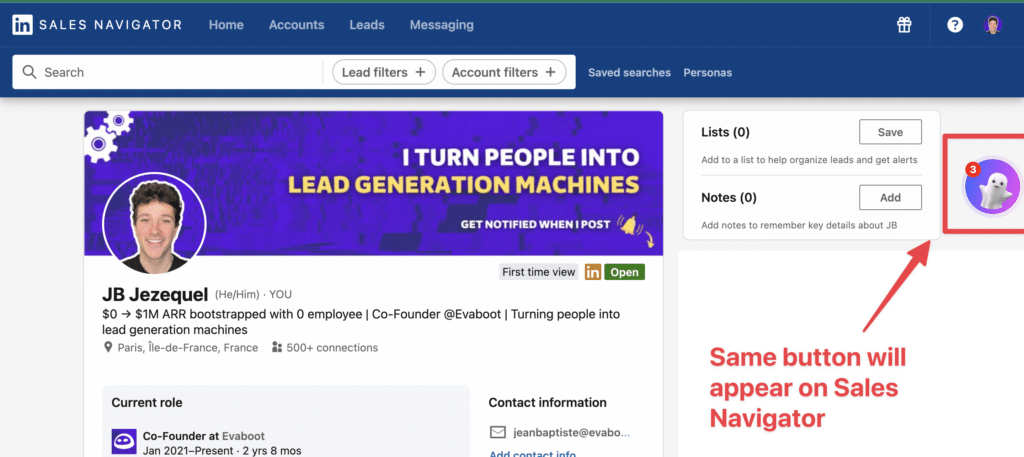This screenshot has width=1024, height=457.
Task: Save the lead to a list
Action: pyautogui.click(x=890, y=132)
